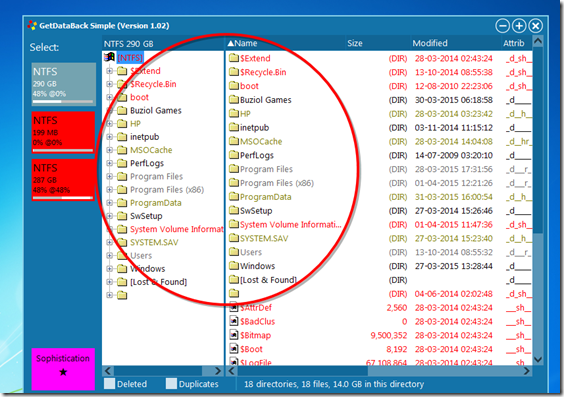Viewport: 564px width, 397px height.
Task: Expand the SwSetup tree node
Action: [109, 216]
